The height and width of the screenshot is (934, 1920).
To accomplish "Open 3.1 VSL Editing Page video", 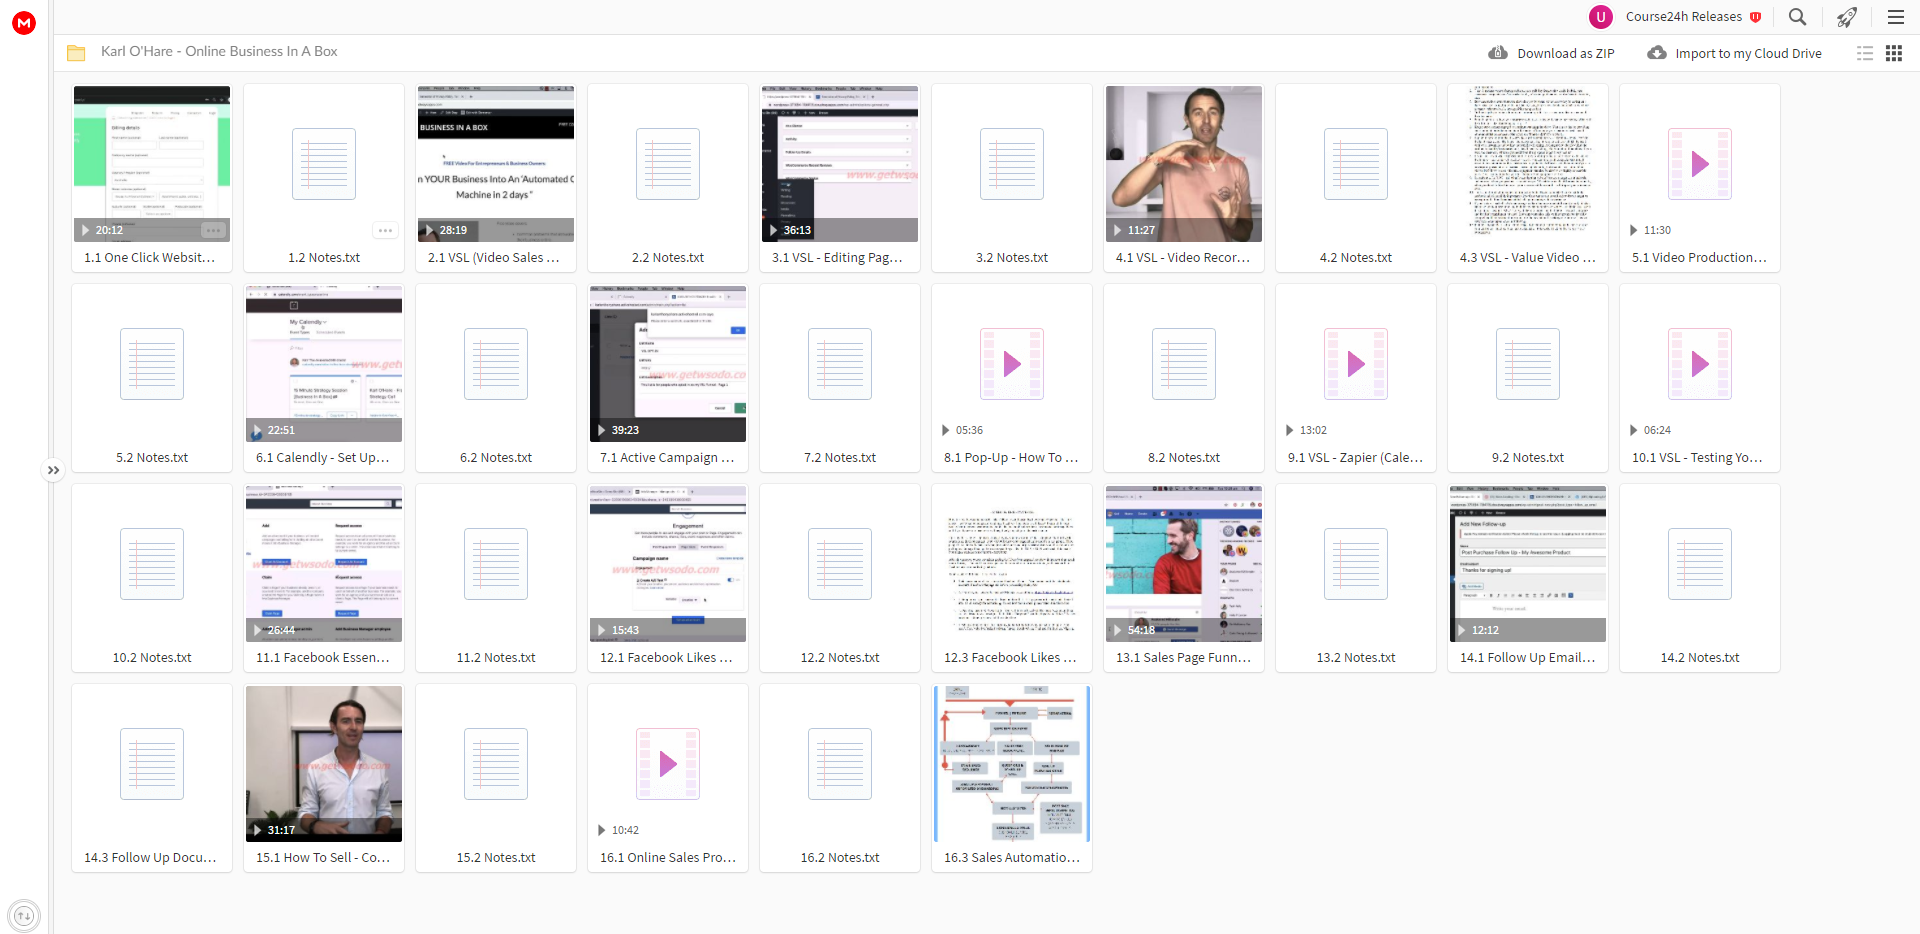I will click(840, 164).
